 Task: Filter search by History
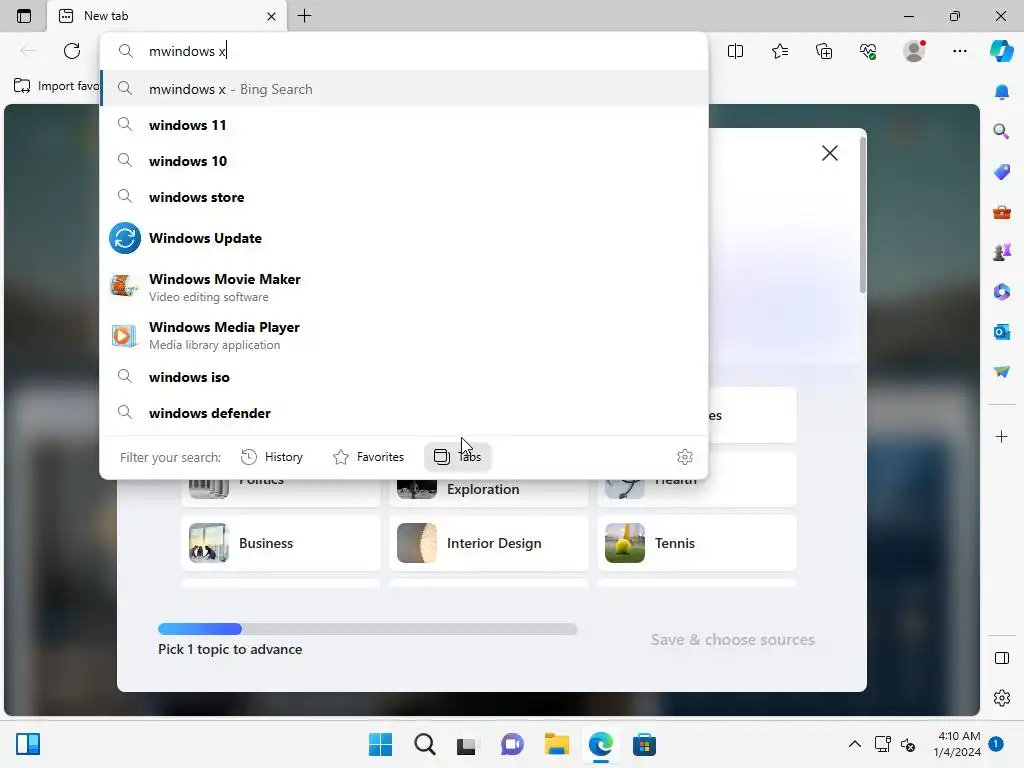pyautogui.click(x=272, y=456)
